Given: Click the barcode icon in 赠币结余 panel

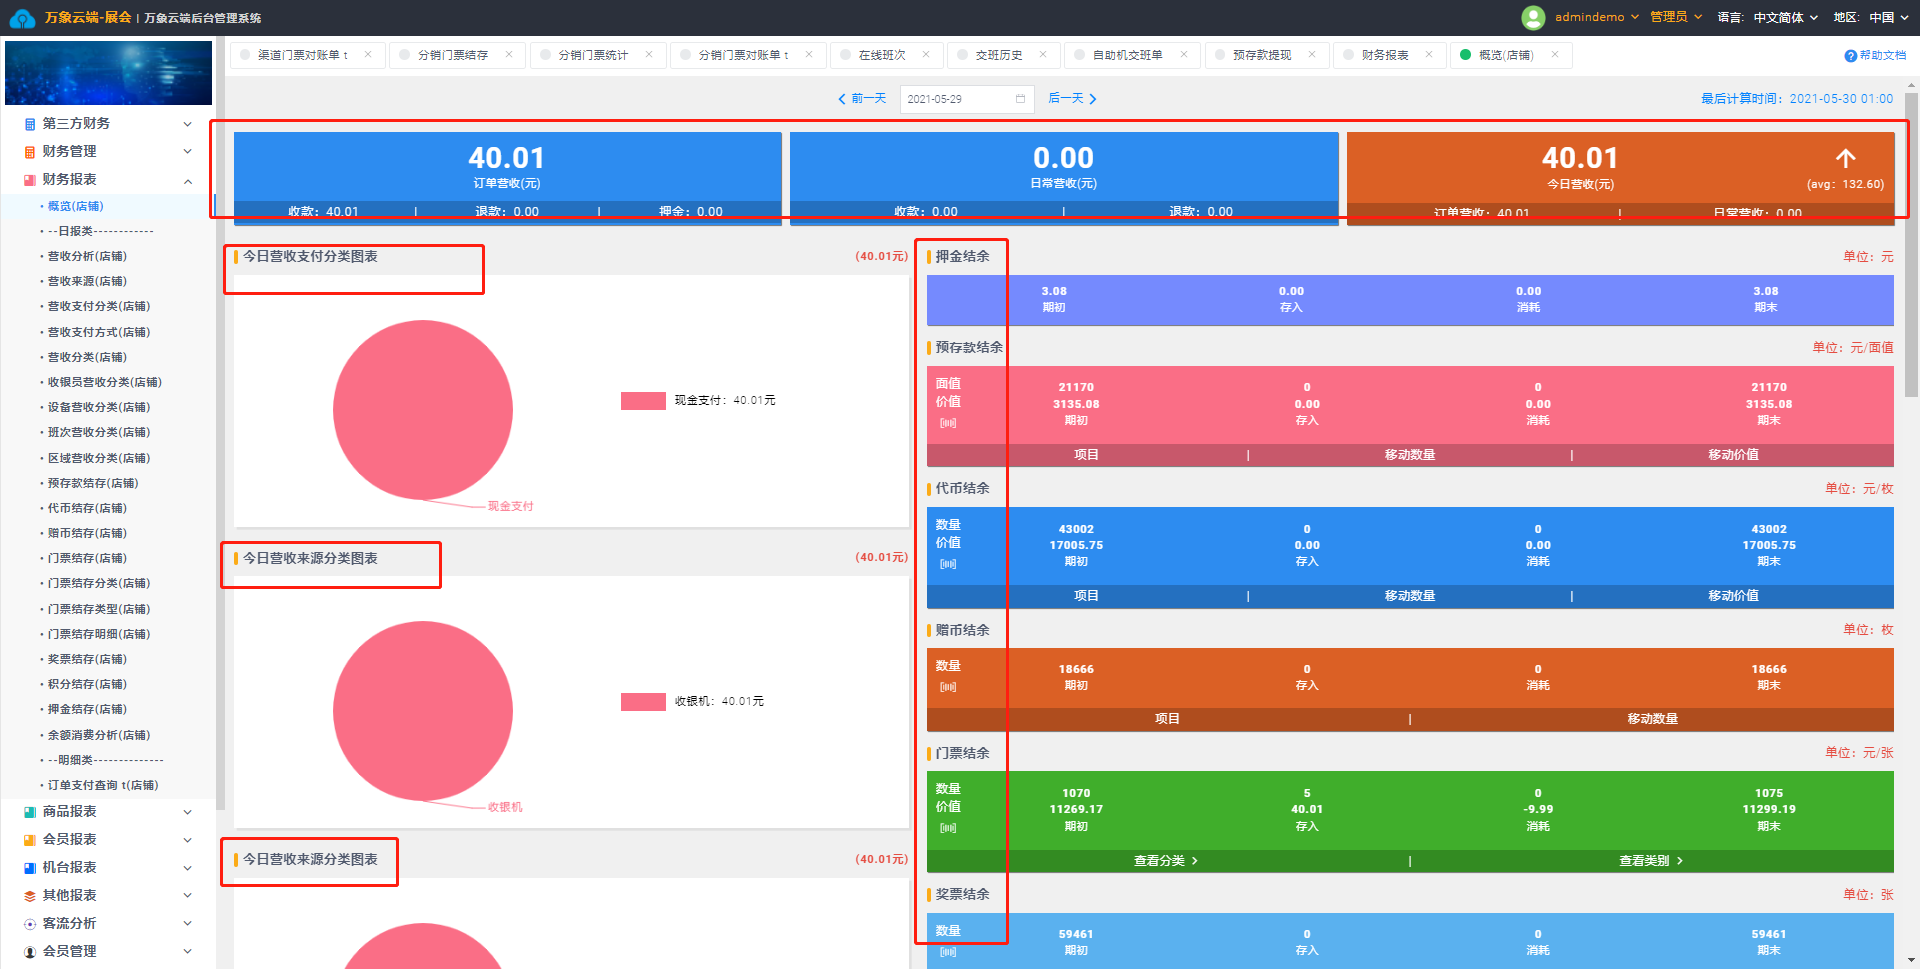Looking at the screenshot, I should 948,687.
